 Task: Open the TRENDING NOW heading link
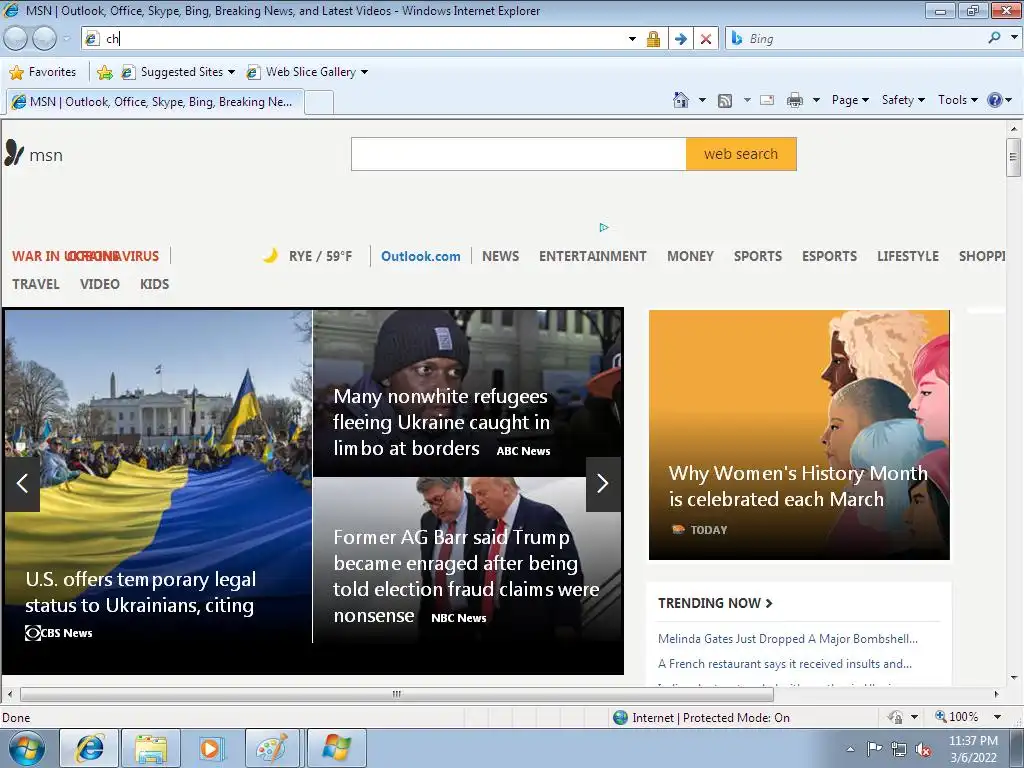(715, 603)
